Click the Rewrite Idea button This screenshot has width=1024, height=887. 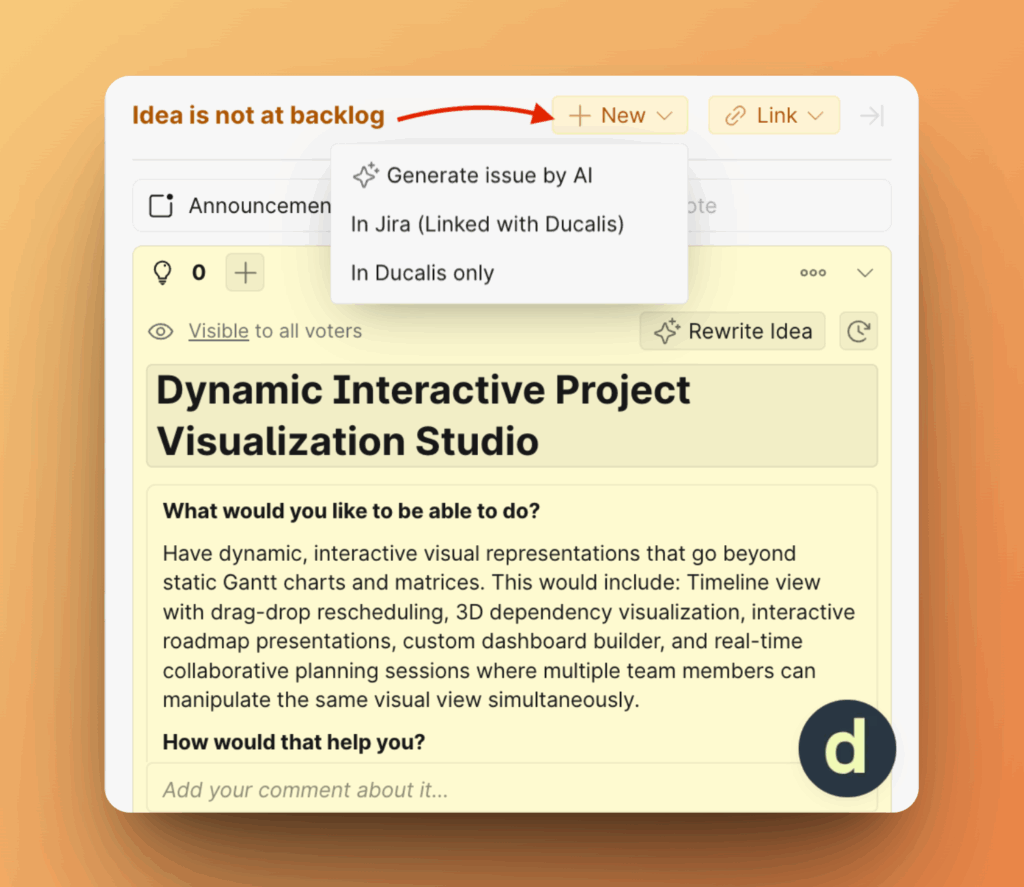point(732,332)
